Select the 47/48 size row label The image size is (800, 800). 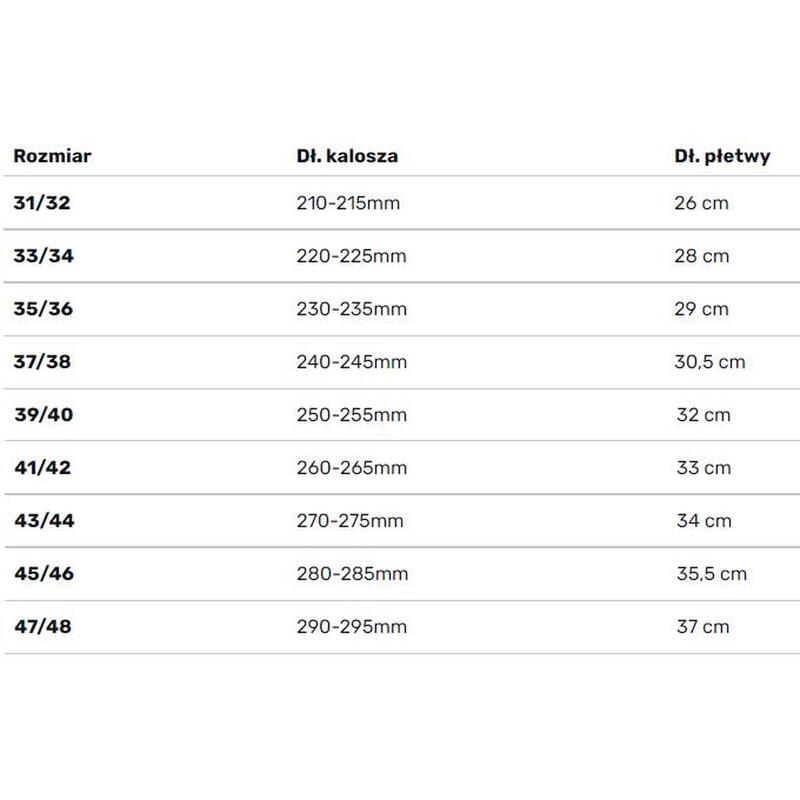[43, 627]
